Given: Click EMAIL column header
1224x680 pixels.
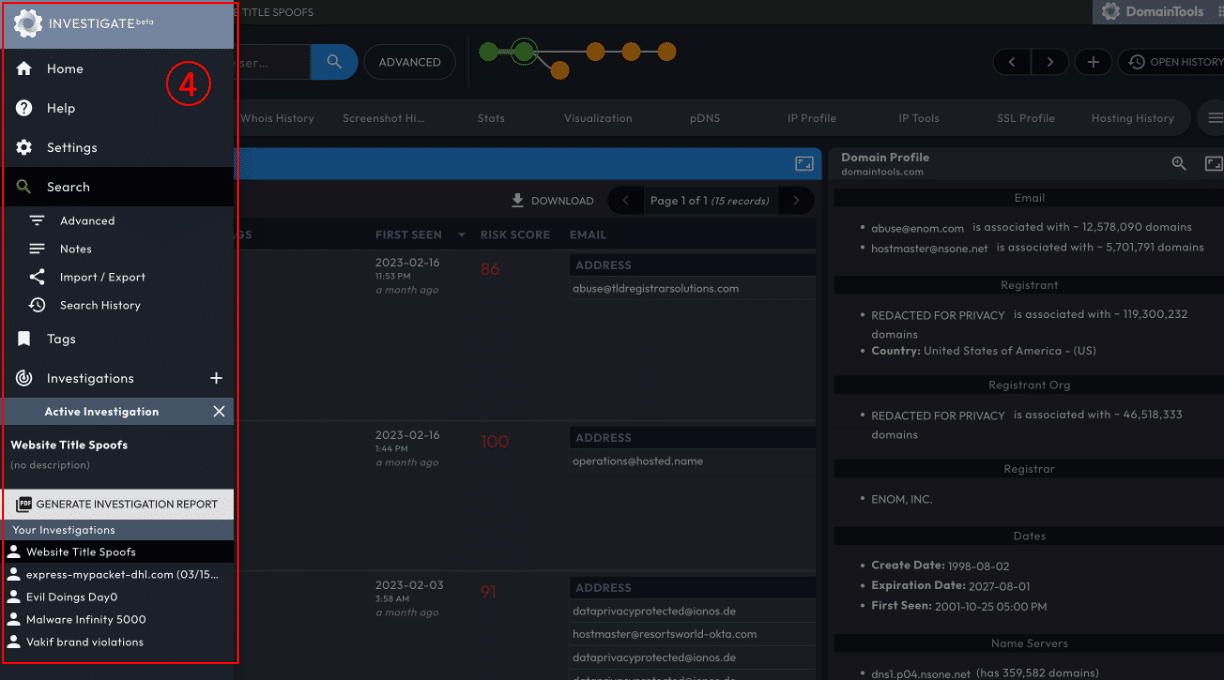Looking at the screenshot, I should 588,235.
